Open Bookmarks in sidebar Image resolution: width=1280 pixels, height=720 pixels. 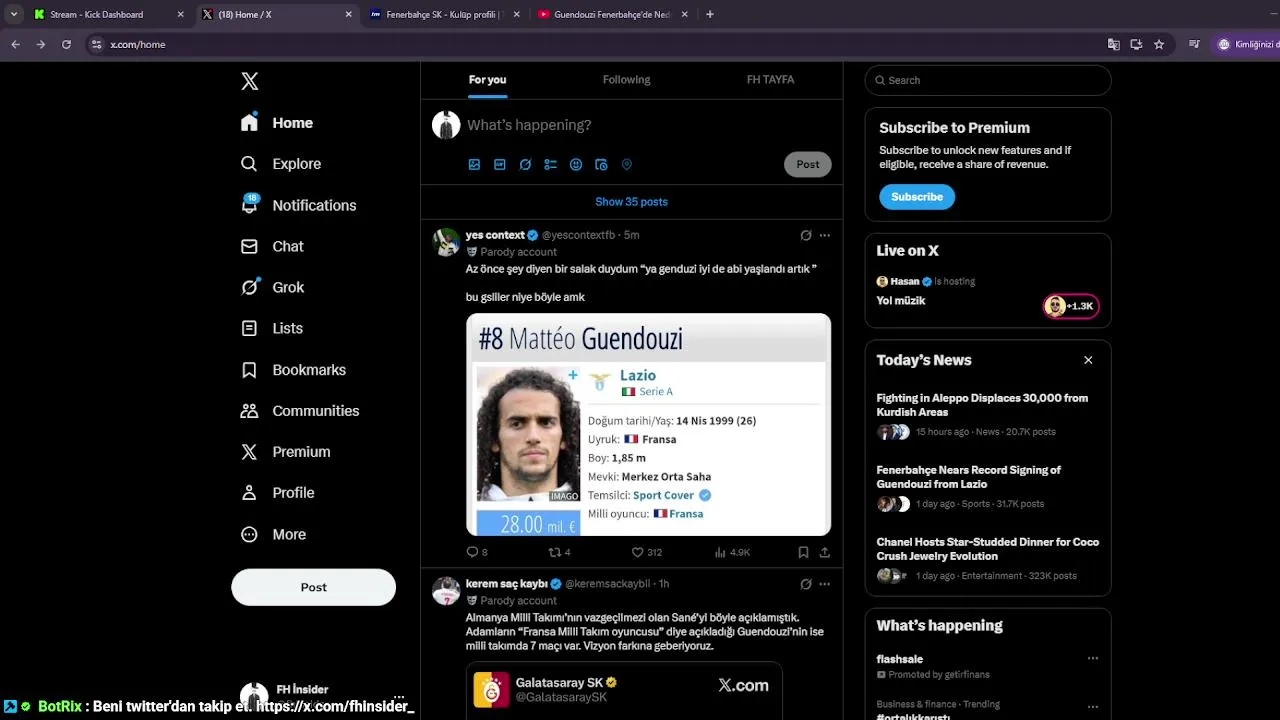(293, 370)
